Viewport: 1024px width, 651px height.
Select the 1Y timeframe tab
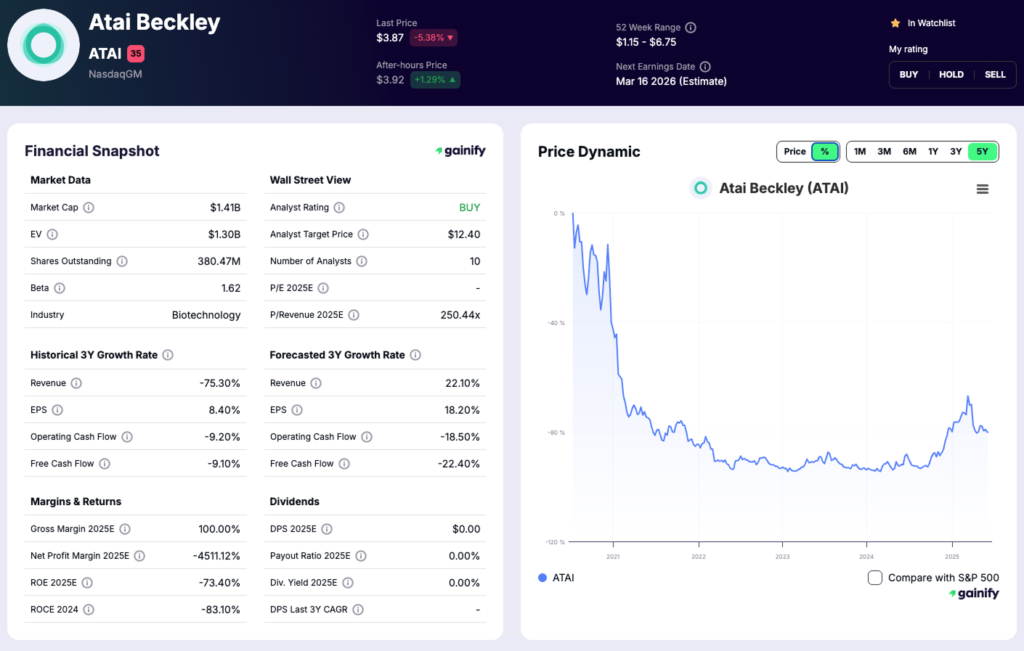tap(933, 151)
